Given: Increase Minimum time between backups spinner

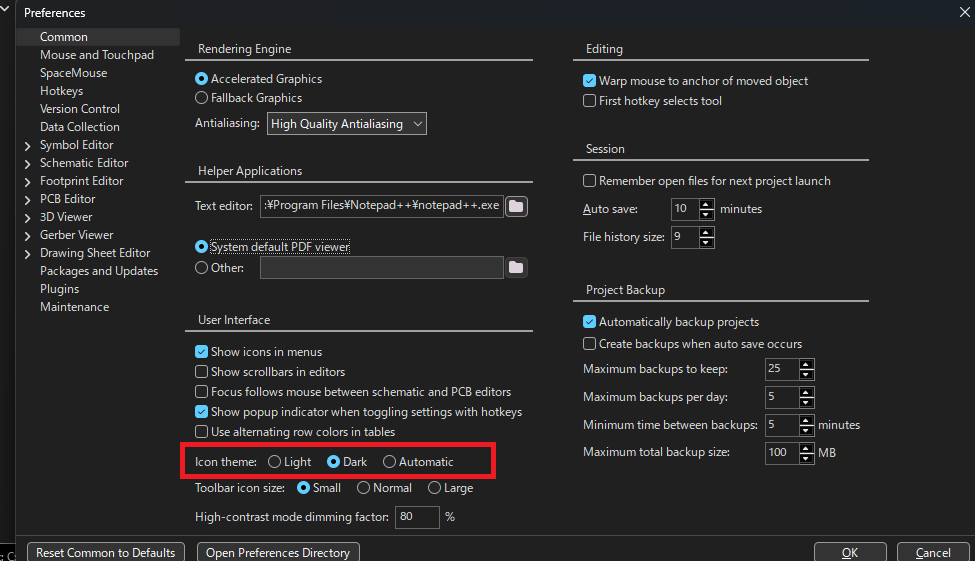Looking at the screenshot, I should tap(806, 420).
